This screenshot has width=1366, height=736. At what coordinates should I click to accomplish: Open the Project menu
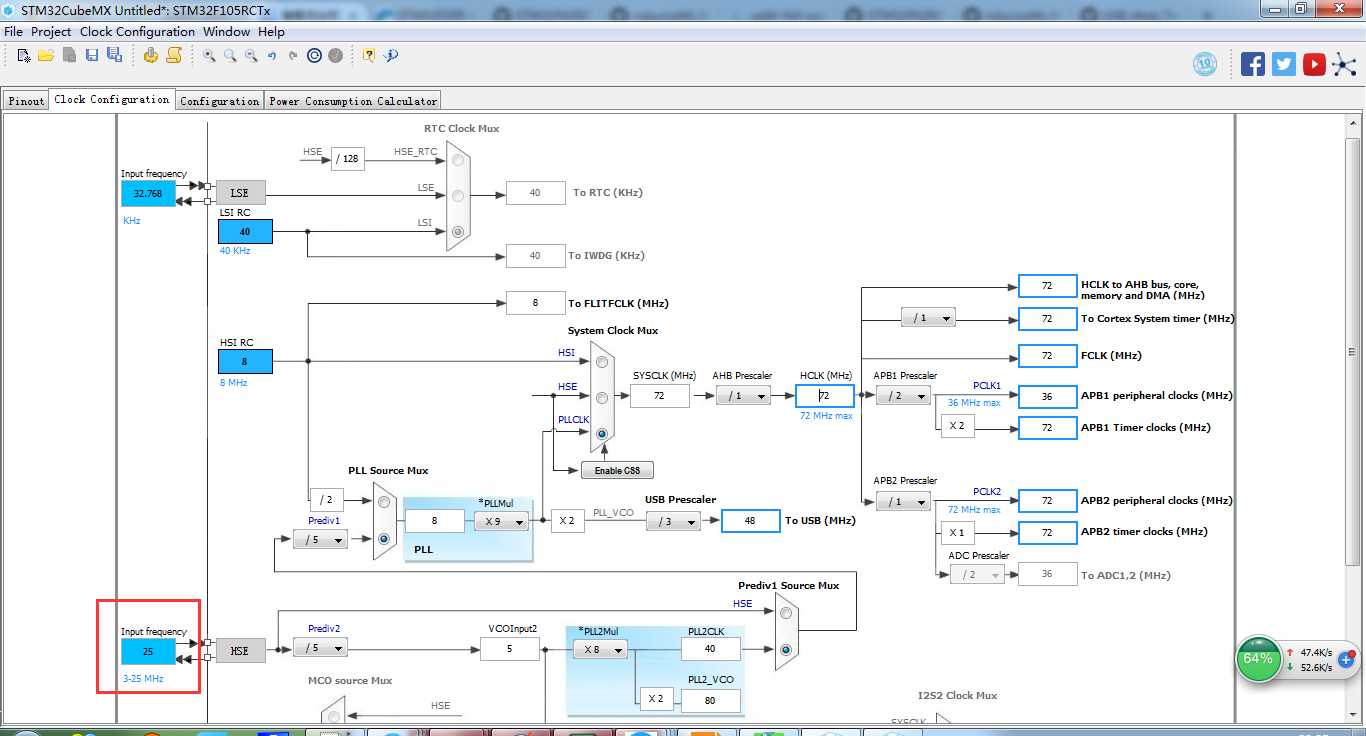coord(51,31)
